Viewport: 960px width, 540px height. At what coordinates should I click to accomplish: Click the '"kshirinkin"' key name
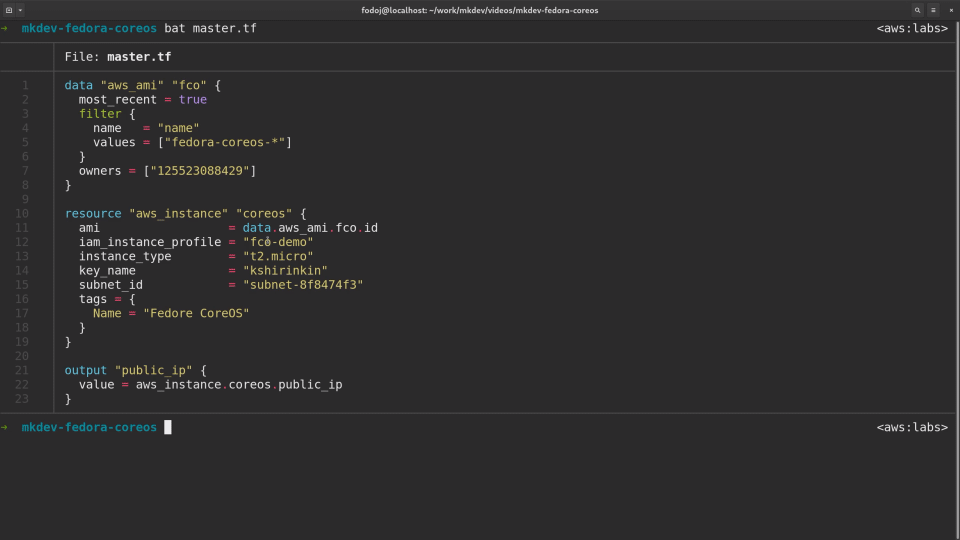tap(285, 271)
